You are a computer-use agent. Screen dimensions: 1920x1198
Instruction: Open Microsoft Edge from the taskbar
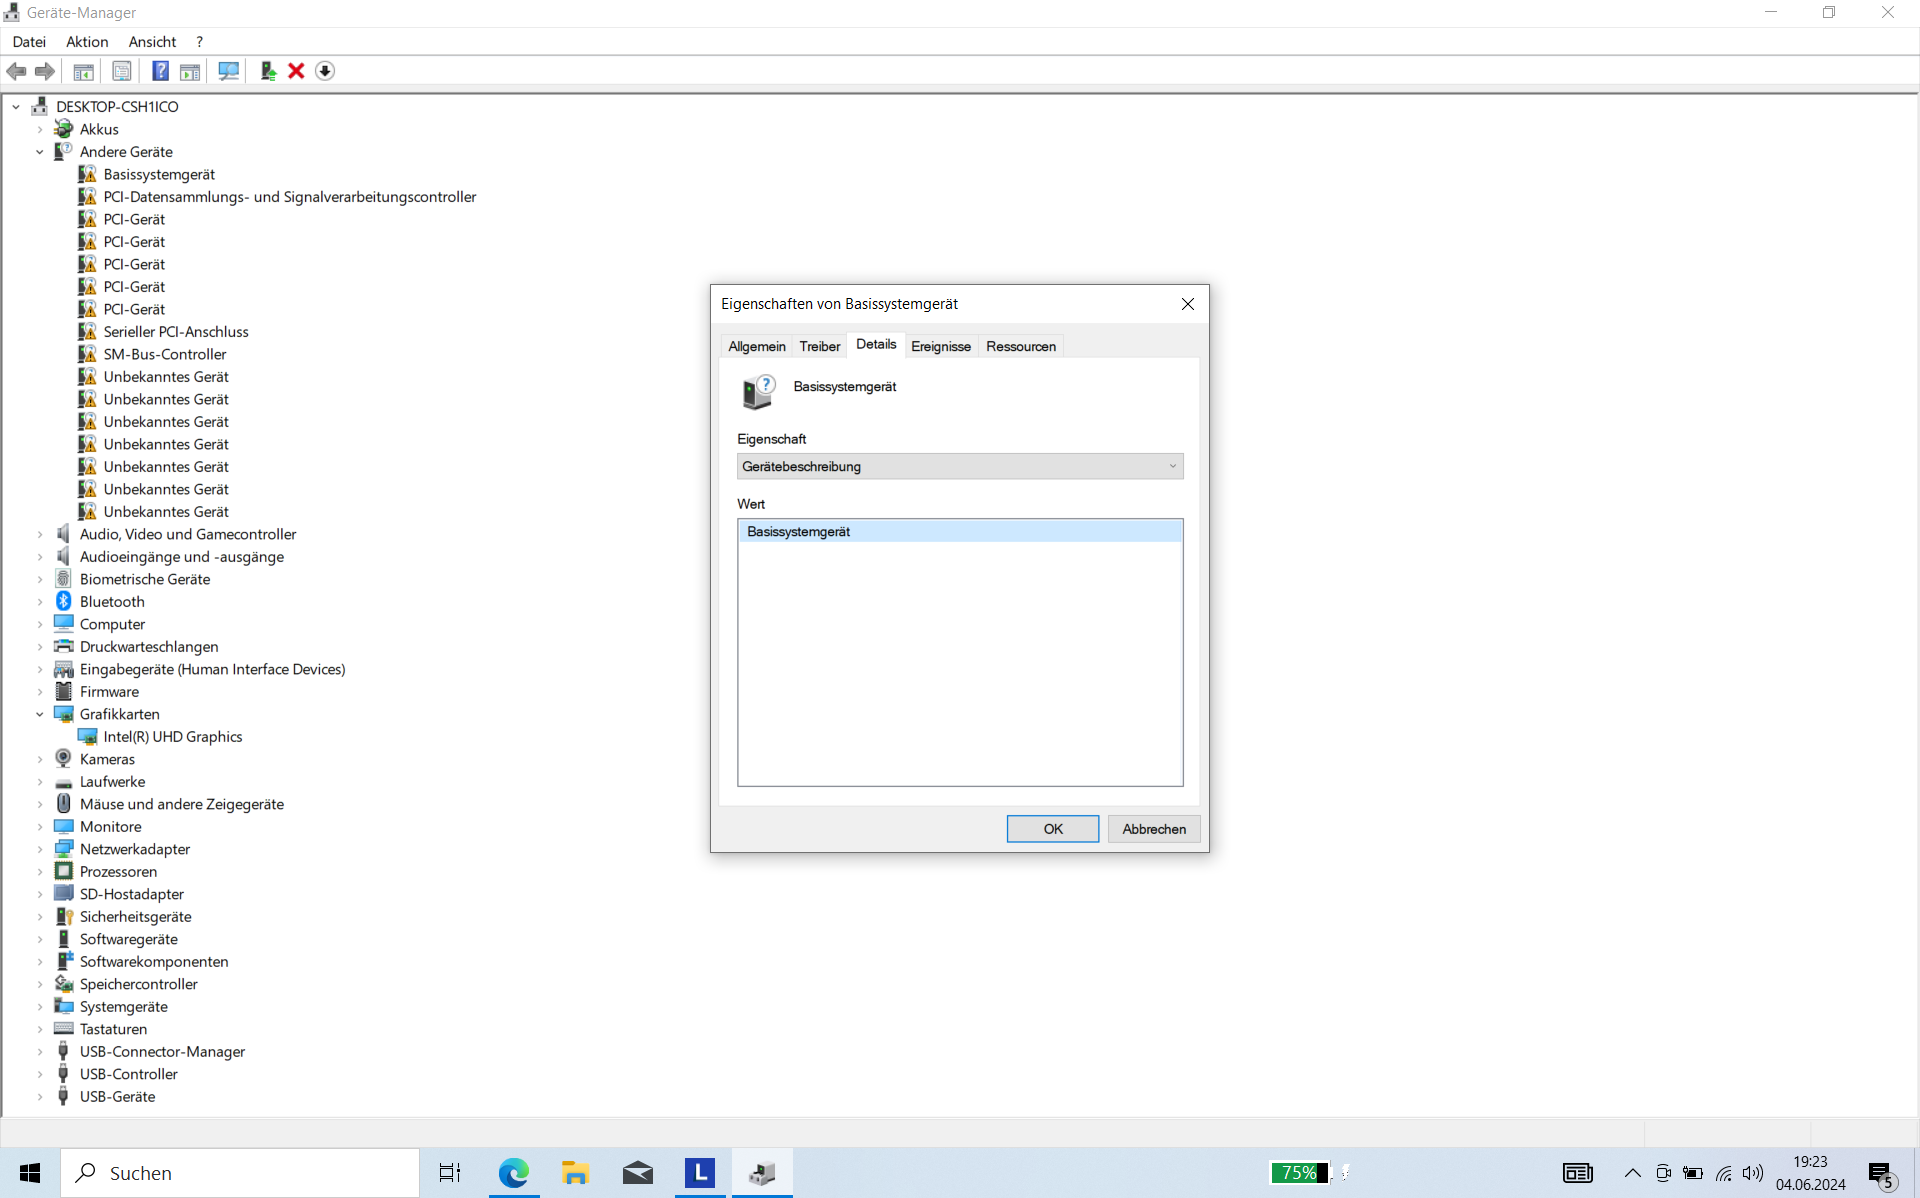pos(513,1173)
